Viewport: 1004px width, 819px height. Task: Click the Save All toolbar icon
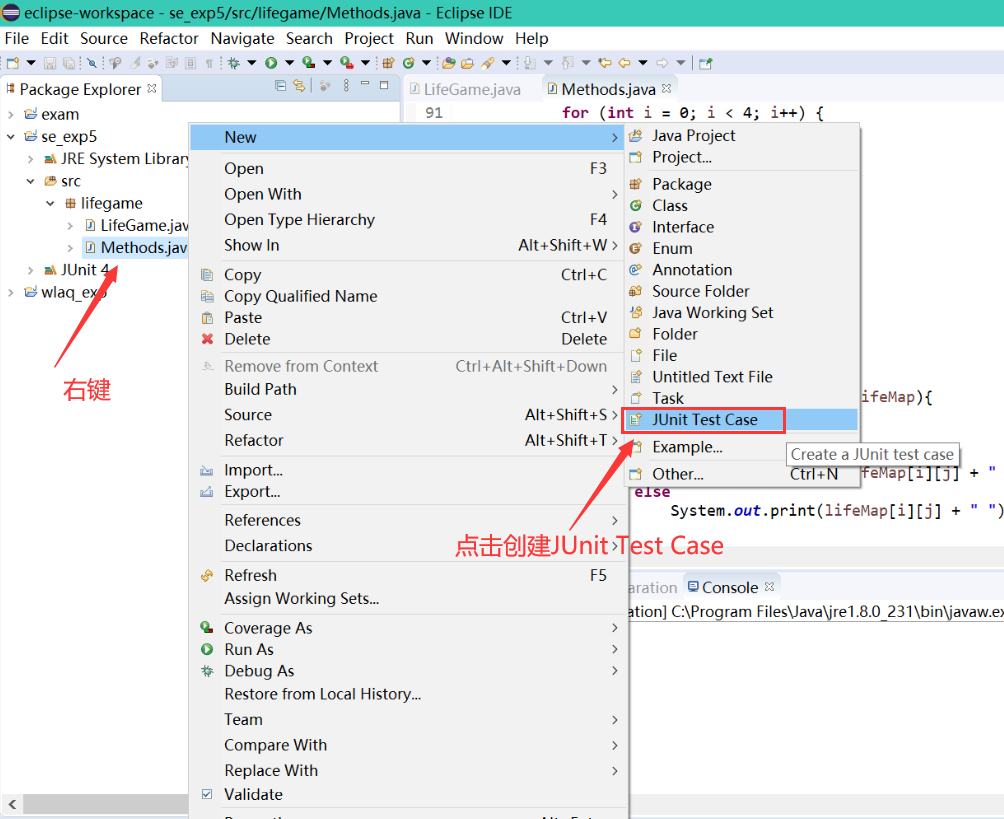click(x=68, y=63)
